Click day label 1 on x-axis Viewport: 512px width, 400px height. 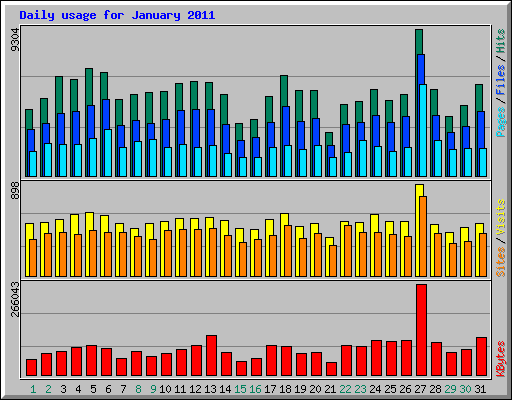33,389
